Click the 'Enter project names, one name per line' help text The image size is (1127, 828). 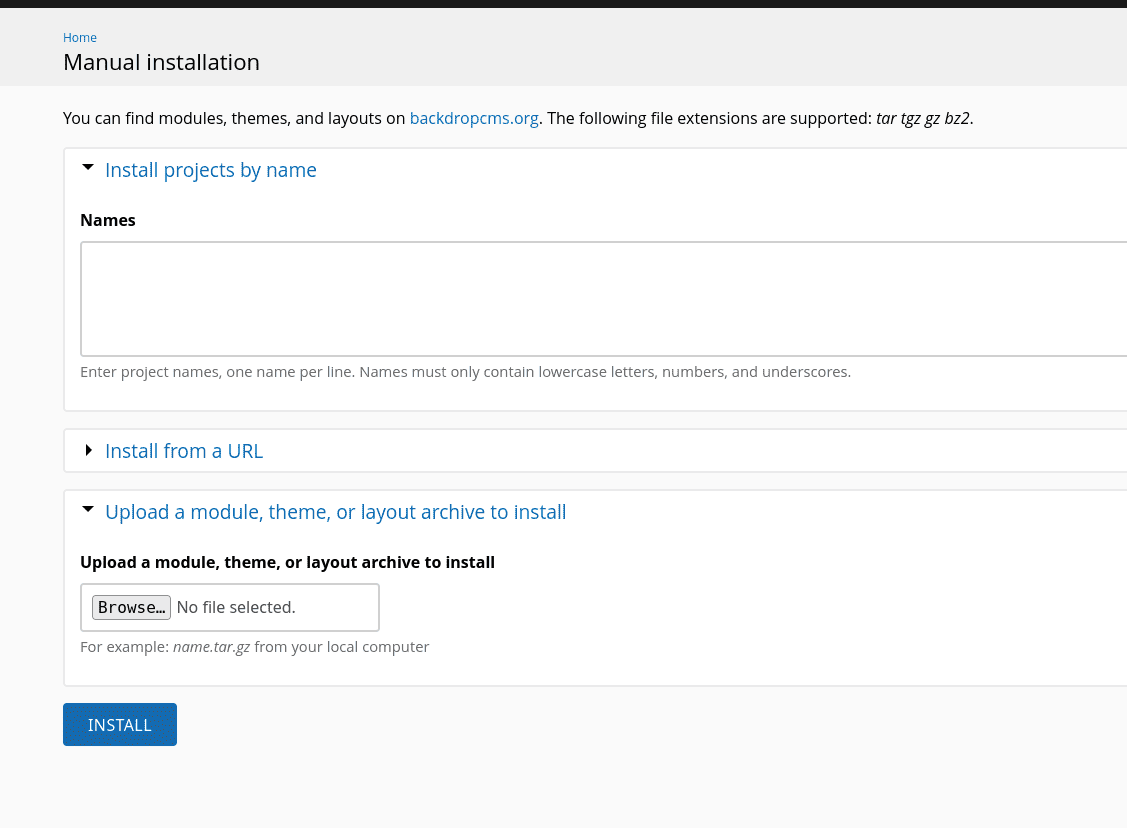pos(466,372)
